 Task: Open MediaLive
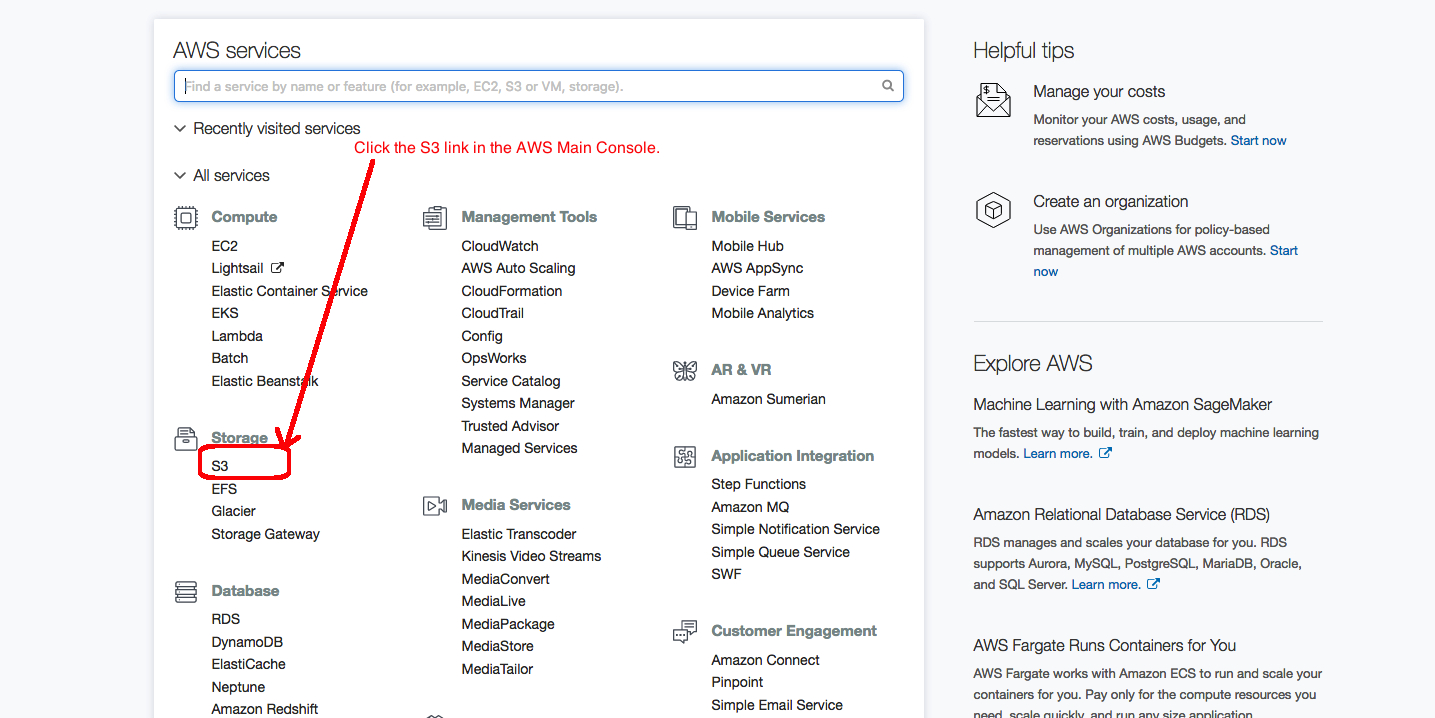pyautogui.click(x=493, y=601)
